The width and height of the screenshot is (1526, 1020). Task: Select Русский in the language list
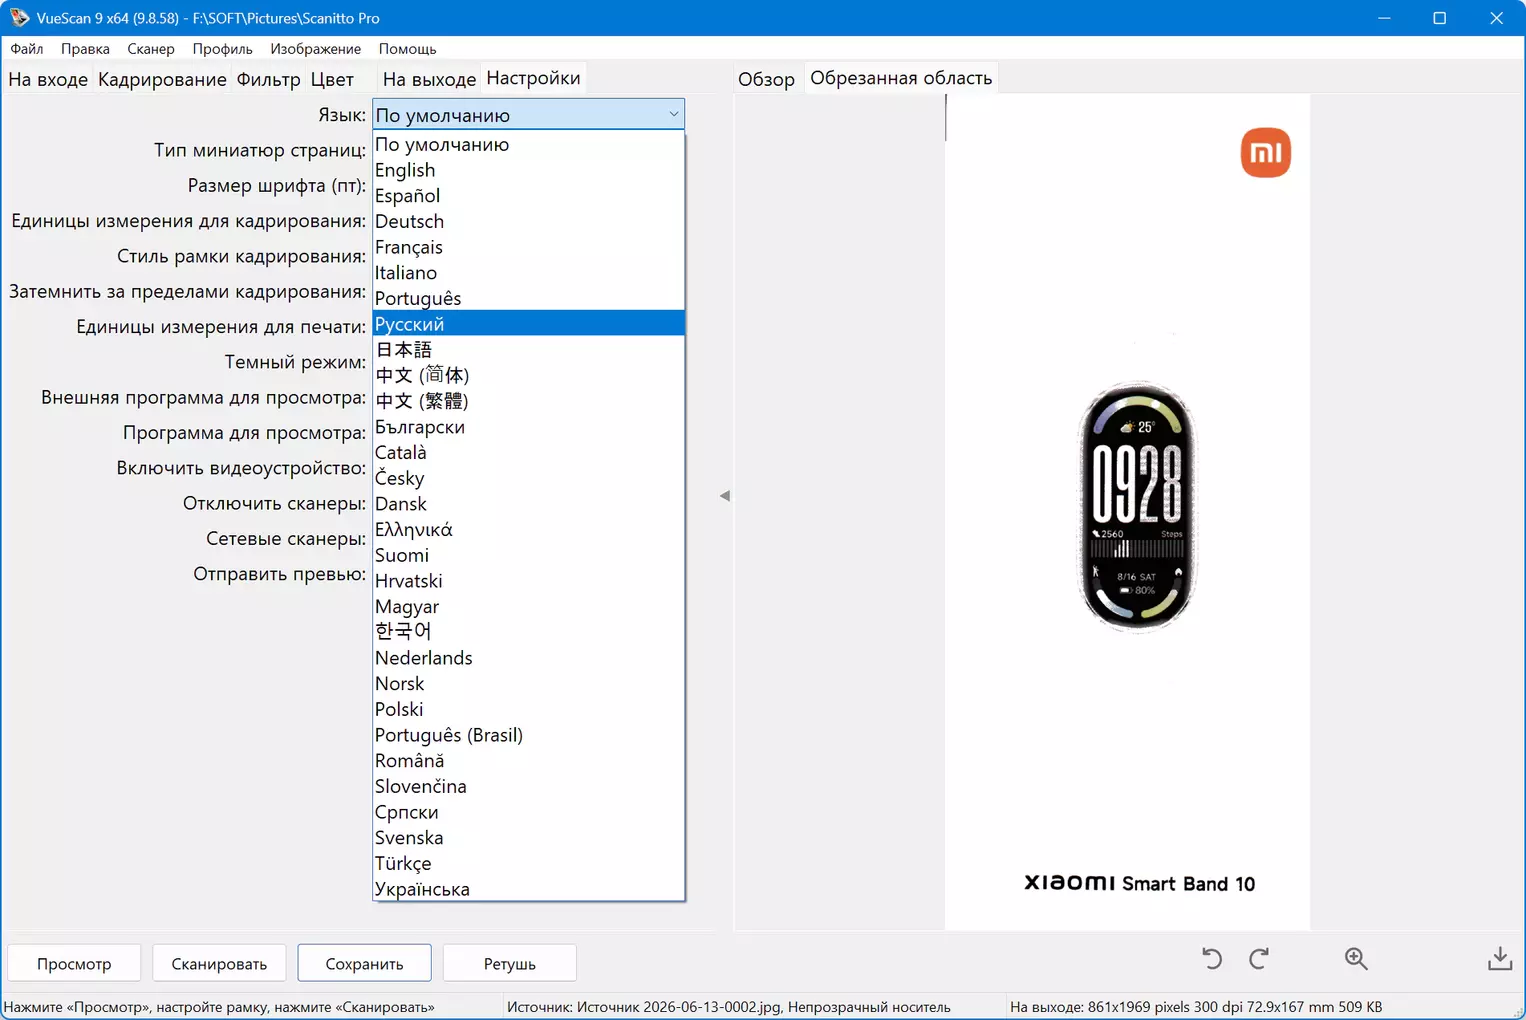pos(528,324)
